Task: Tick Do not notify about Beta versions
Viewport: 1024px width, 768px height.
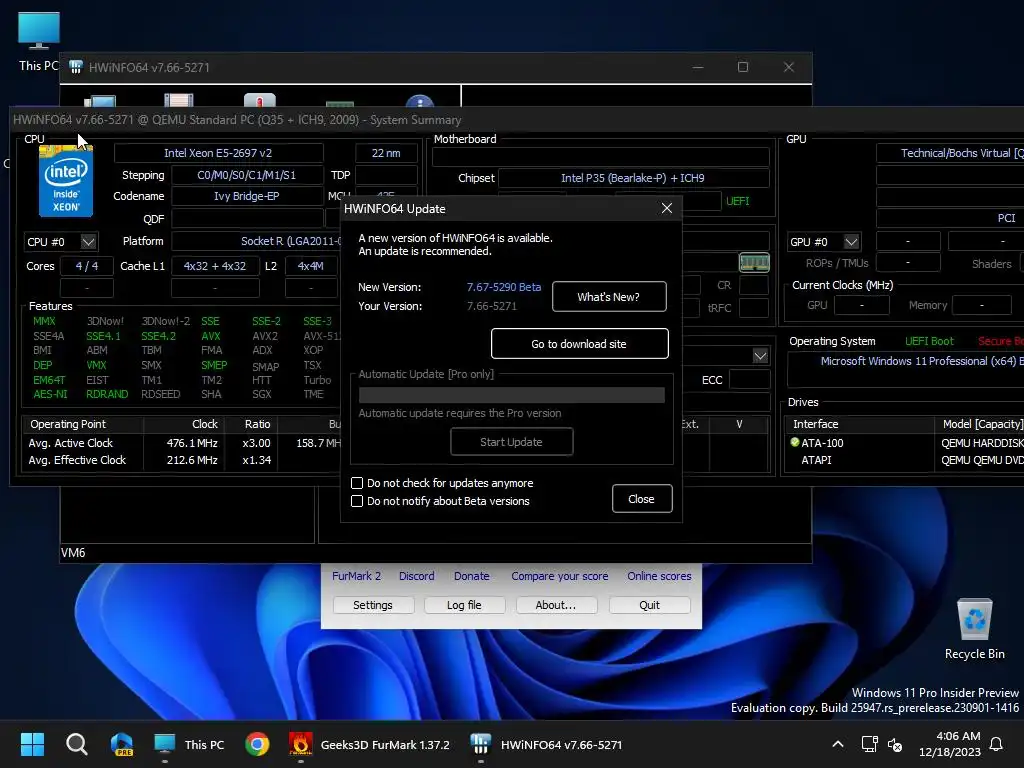Action: [x=357, y=501]
